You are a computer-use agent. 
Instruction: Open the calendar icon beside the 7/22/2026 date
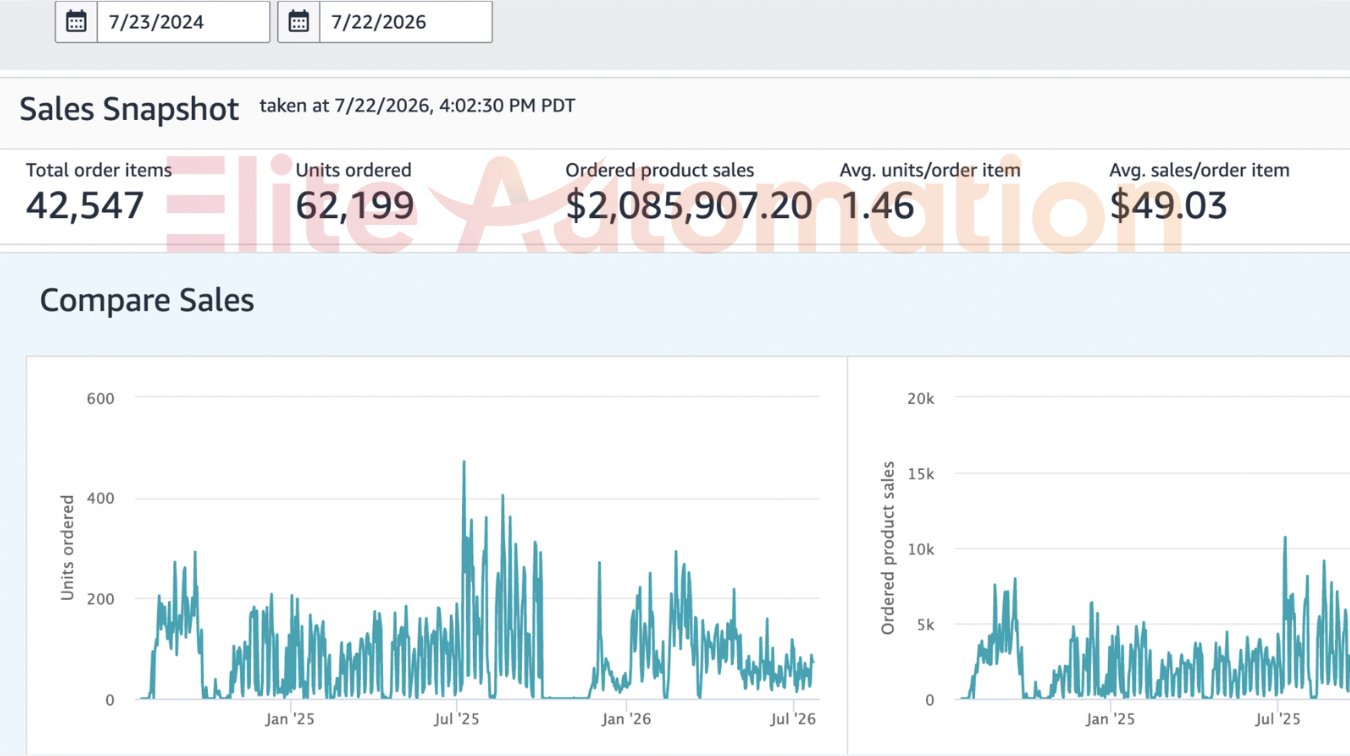click(x=299, y=22)
